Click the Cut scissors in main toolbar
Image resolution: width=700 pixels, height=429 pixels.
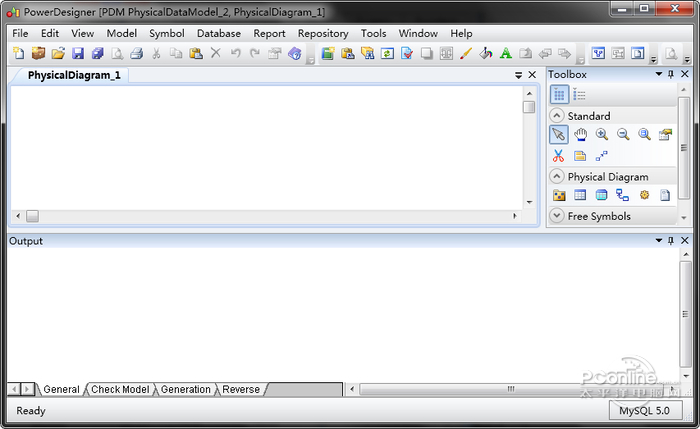click(156, 54)
